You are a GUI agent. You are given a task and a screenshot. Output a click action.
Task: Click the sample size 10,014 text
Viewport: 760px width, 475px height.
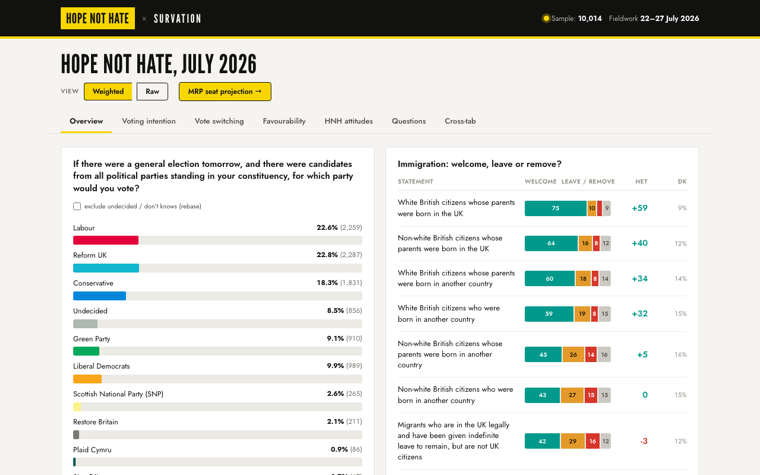point(590,18)
